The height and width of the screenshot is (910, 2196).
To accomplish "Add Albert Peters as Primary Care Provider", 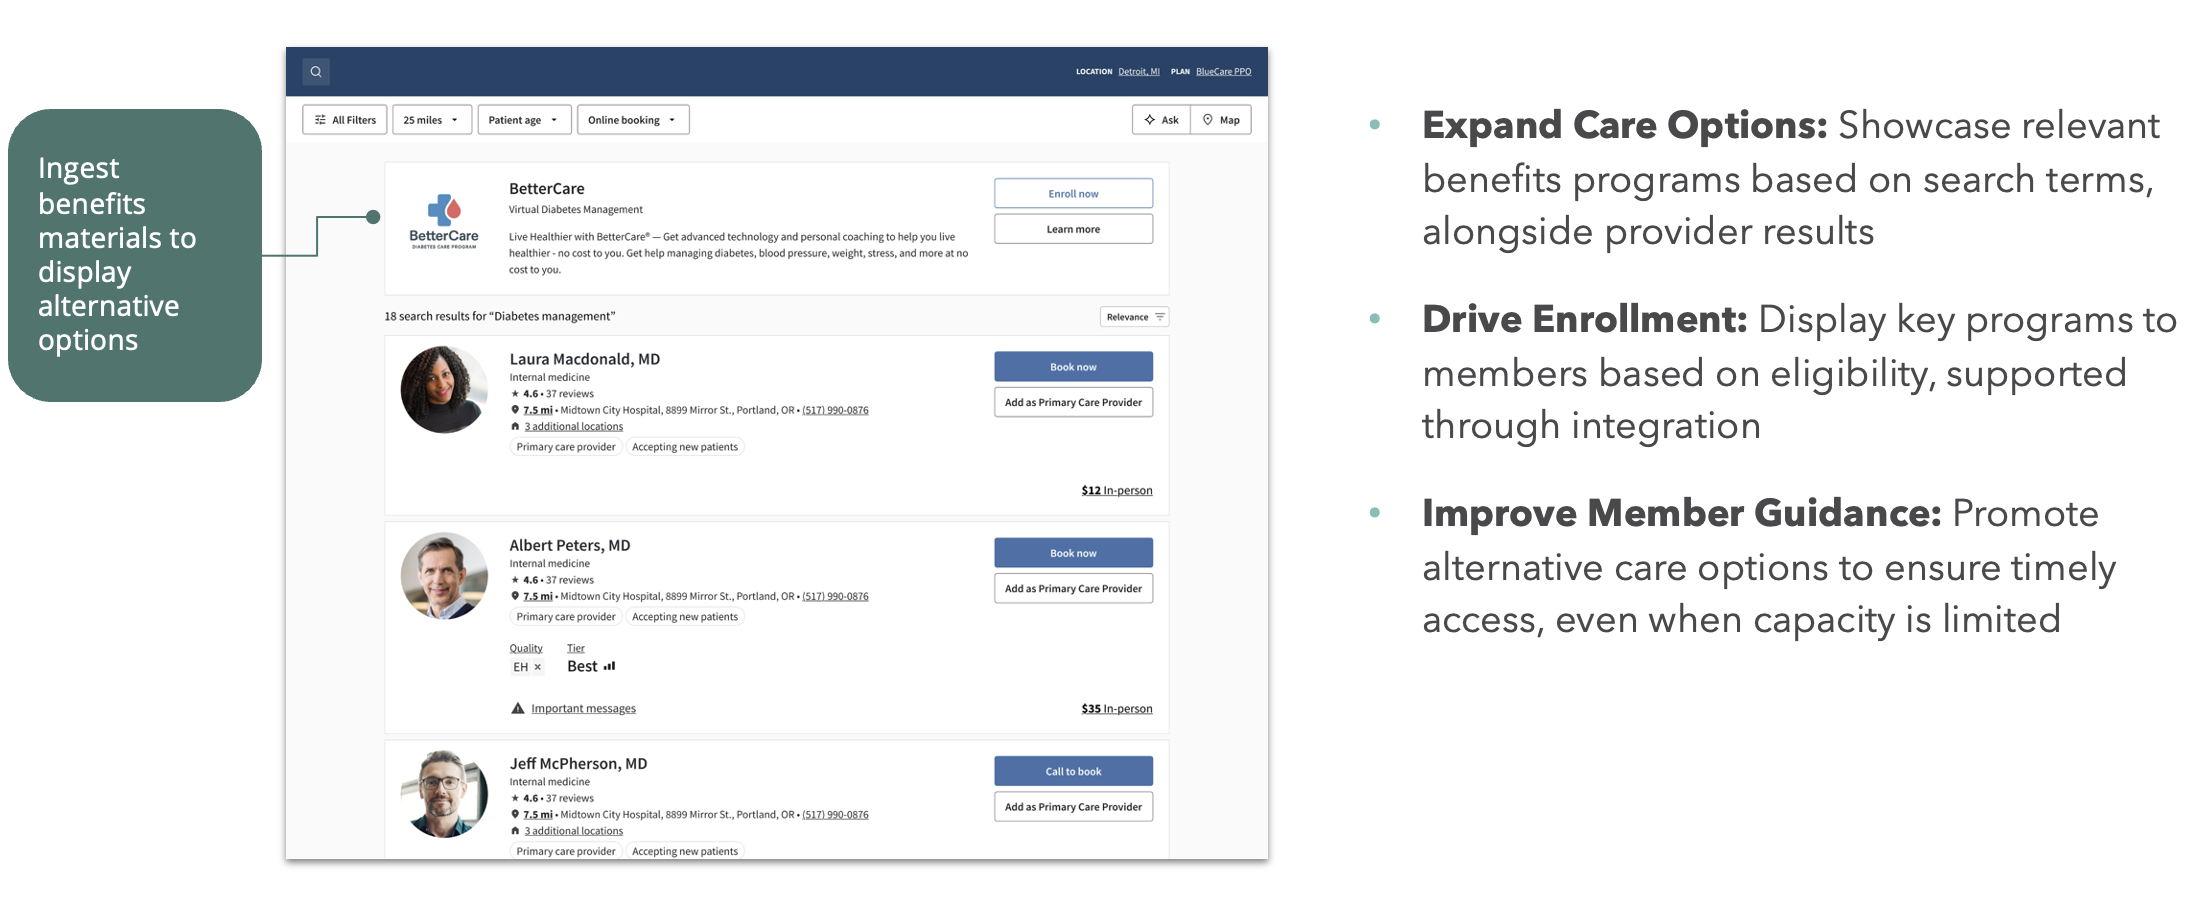I will (1073, 589).
